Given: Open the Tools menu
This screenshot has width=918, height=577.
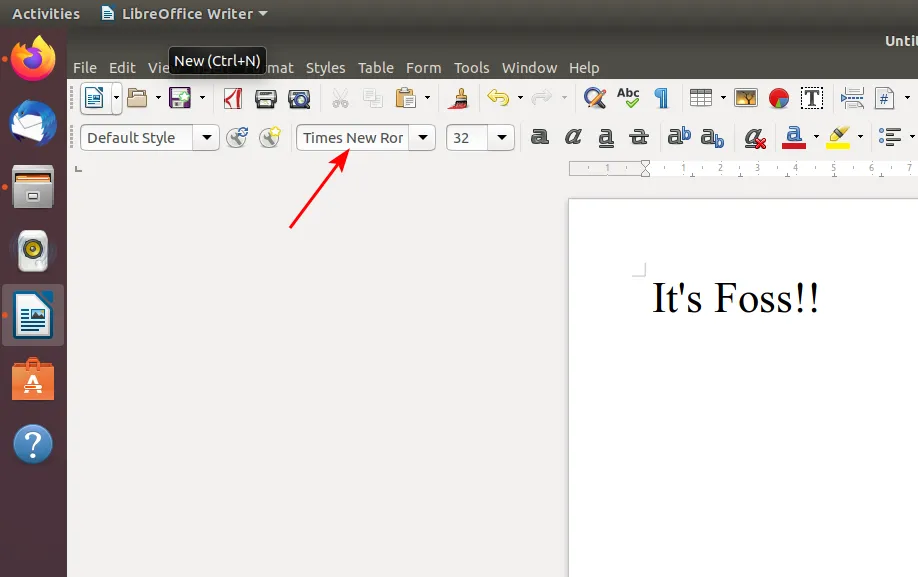Looking at the screenshot, I should tap(471, 68).
